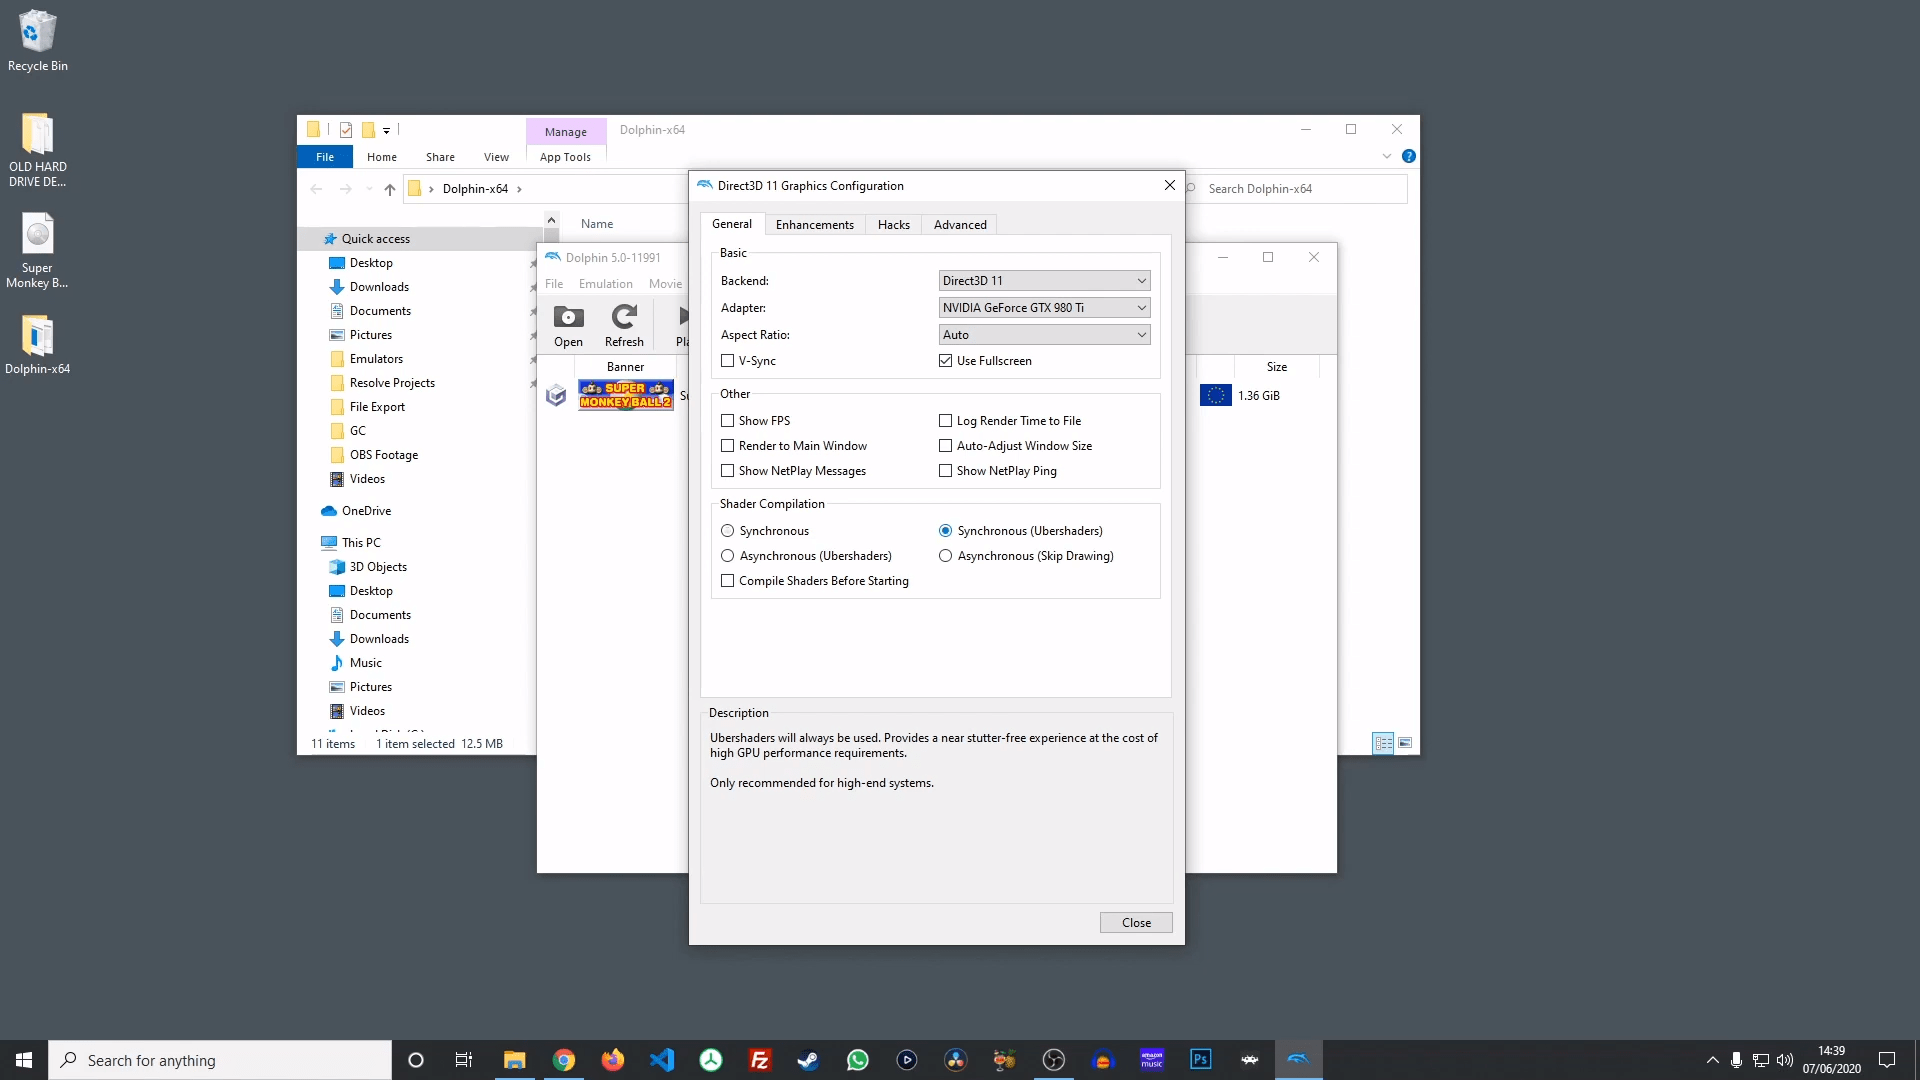Click the Quick access section in File Explorer
1920x1080 pixels.
(376, 237)
